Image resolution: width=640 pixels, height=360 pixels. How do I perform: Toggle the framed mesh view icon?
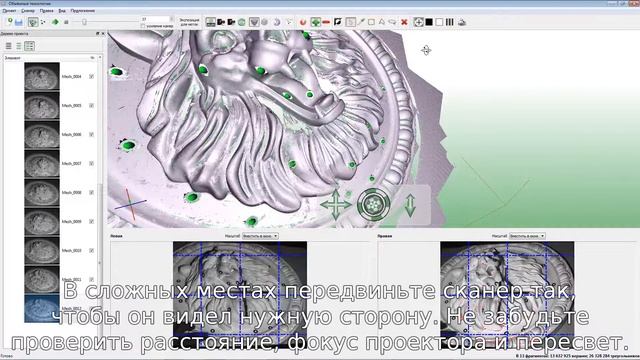[254, 22]
